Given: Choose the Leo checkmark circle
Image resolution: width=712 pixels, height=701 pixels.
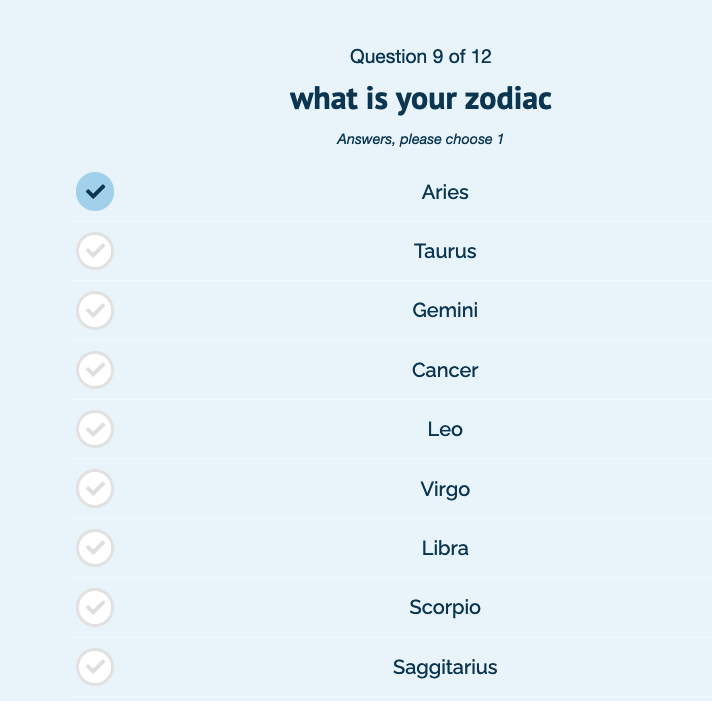Looking at the screenshot, I should click(95, 430).
